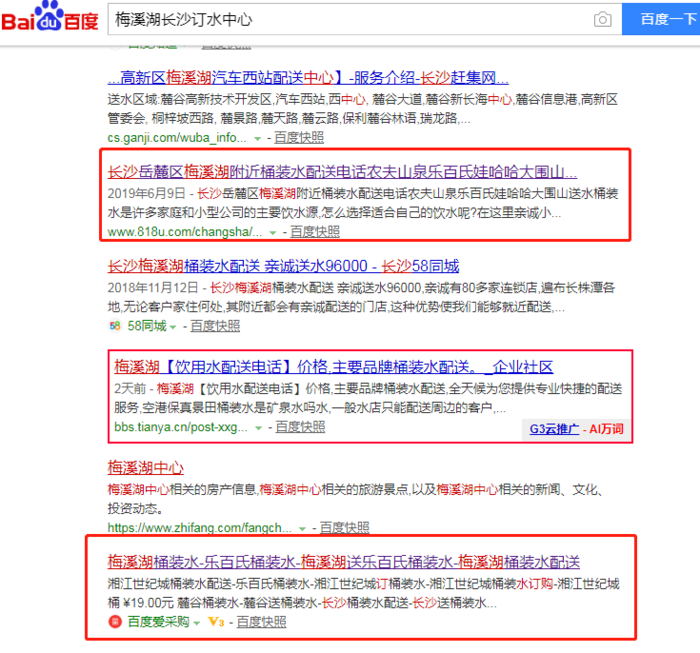Open 百度快照 for the 百度爱采购 result

point(261,622)
